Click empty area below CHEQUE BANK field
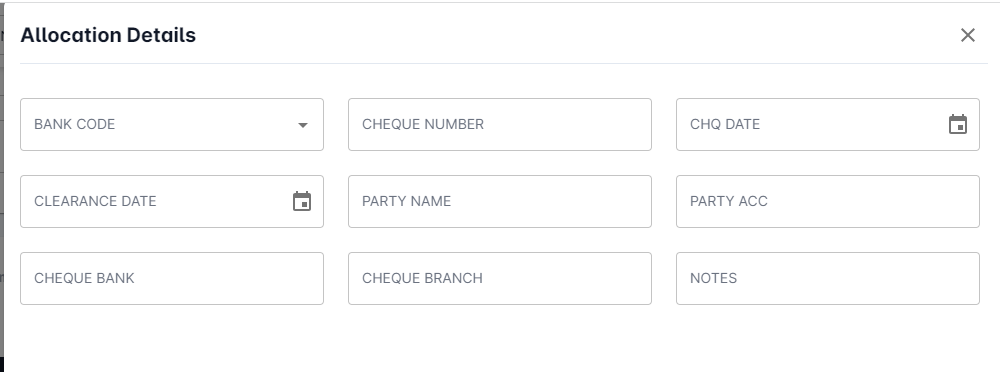1000x372 pixels. [x=172, y=338]
